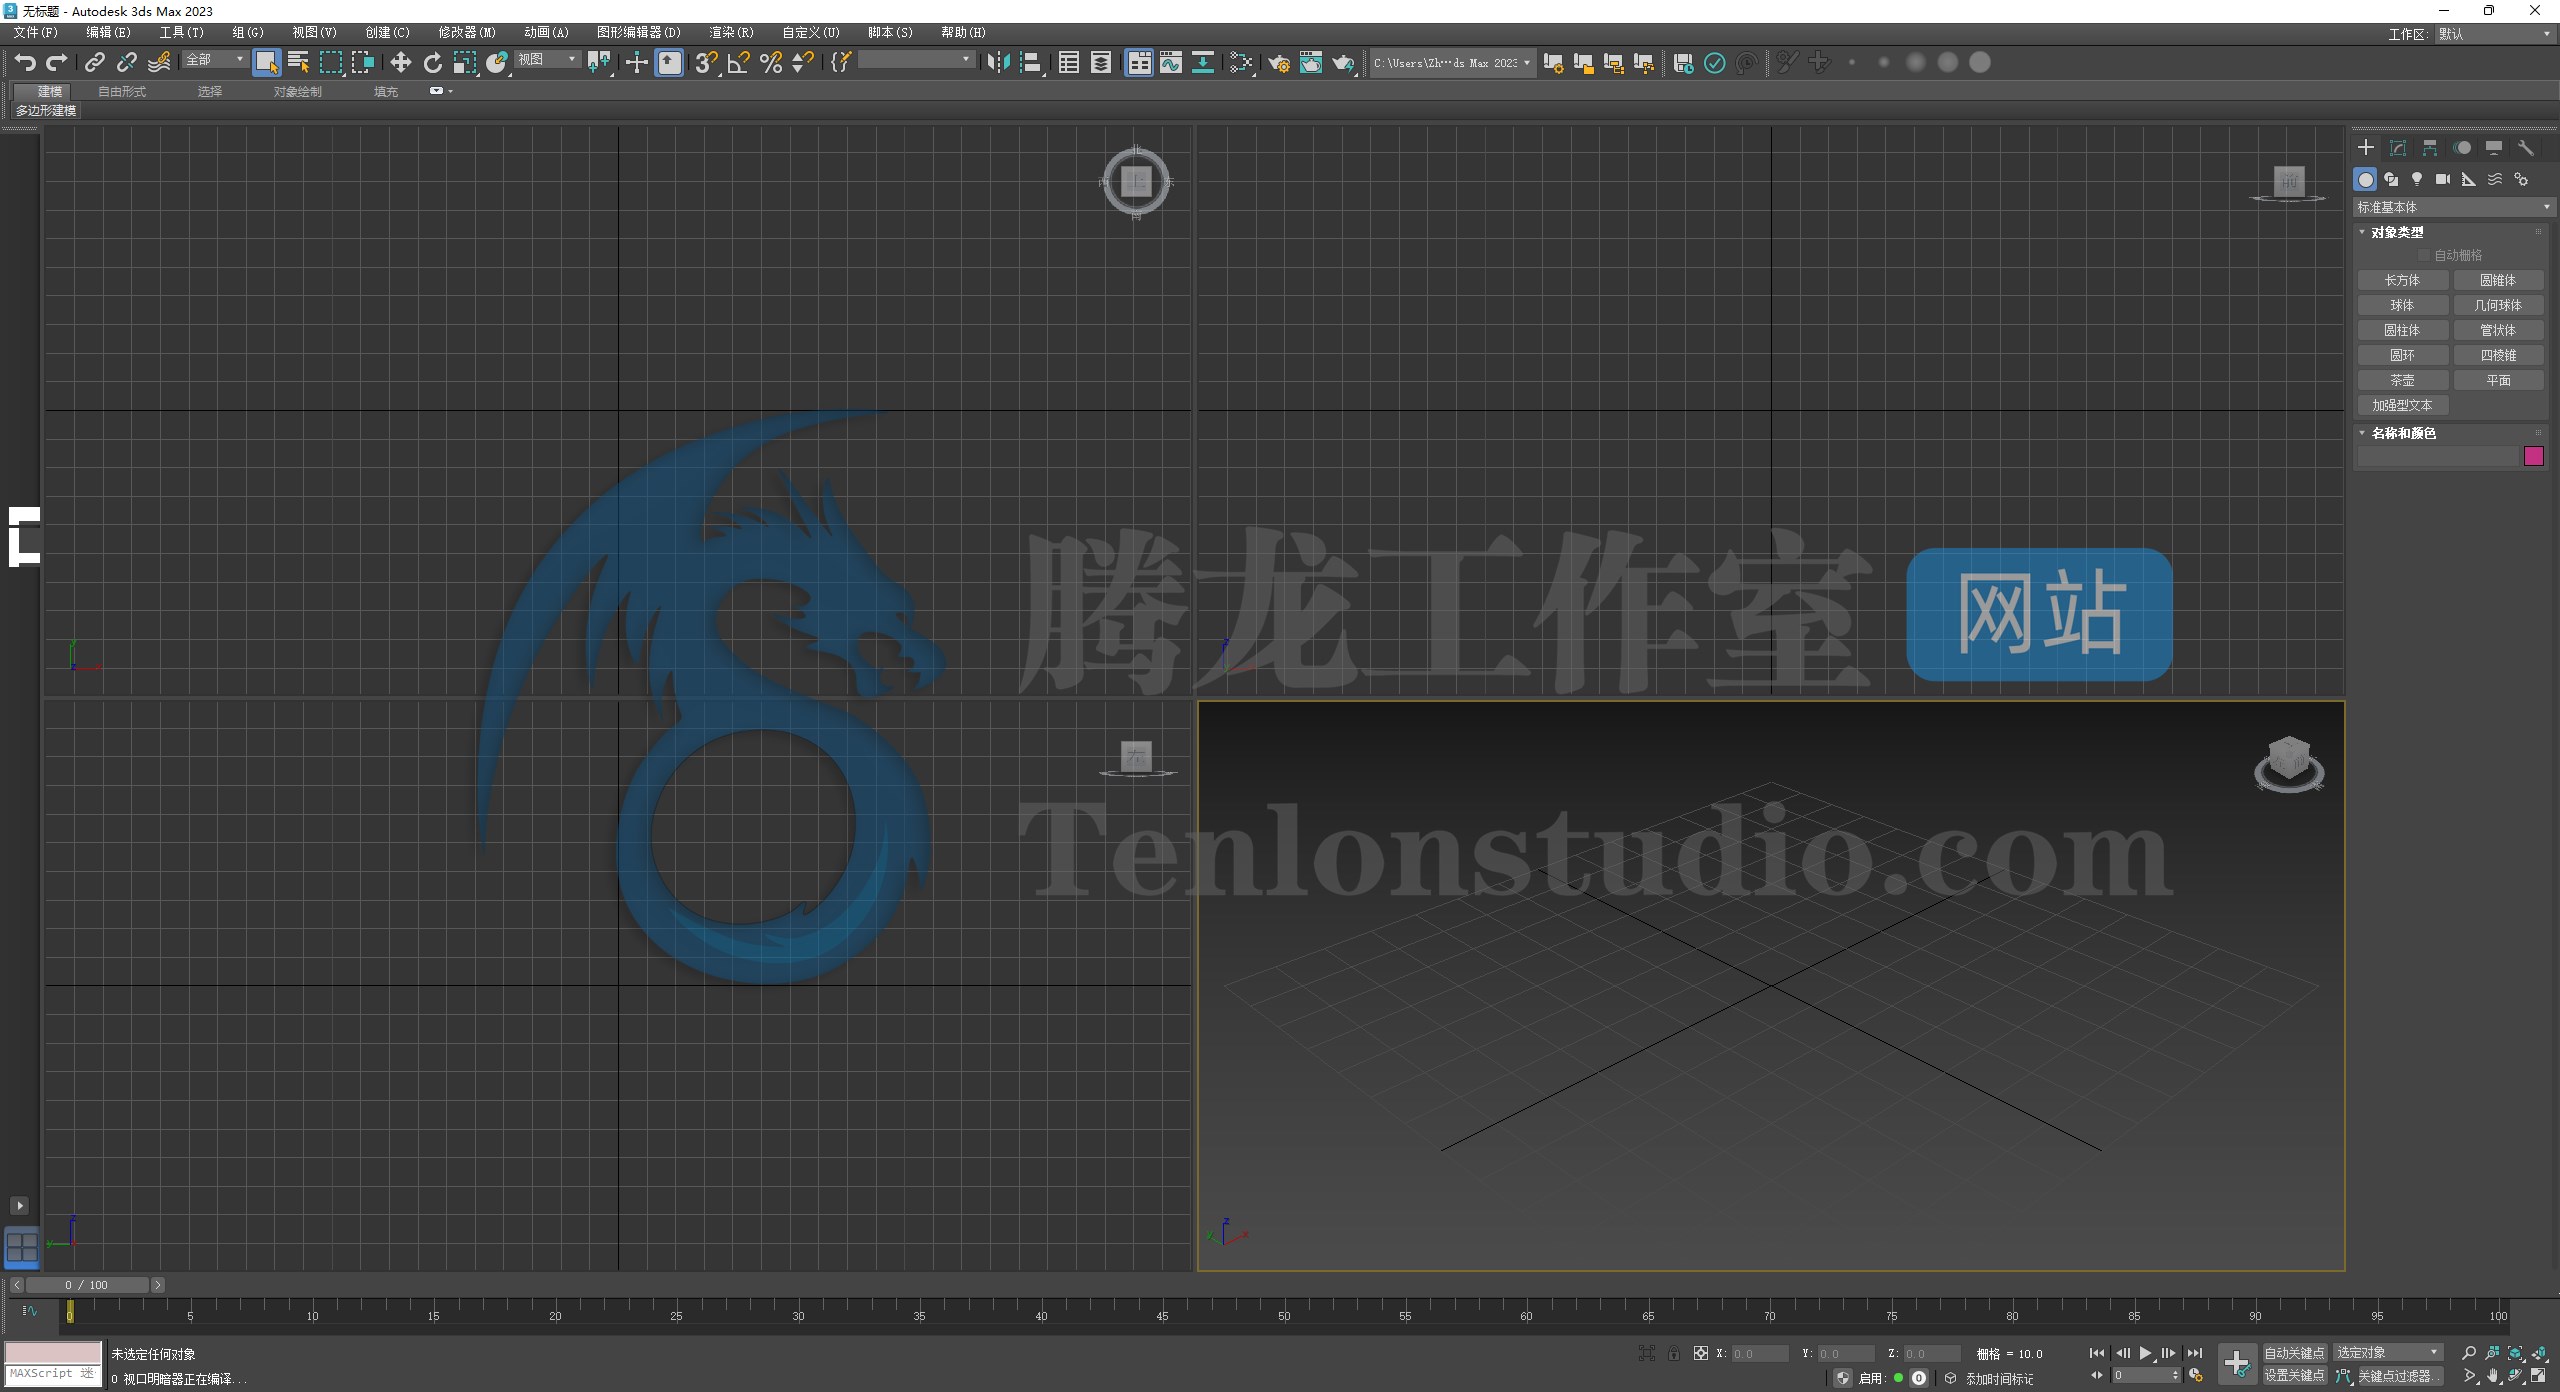
Task: Toggle the Ribbon display icon
Action: (x=1139, y=63)
